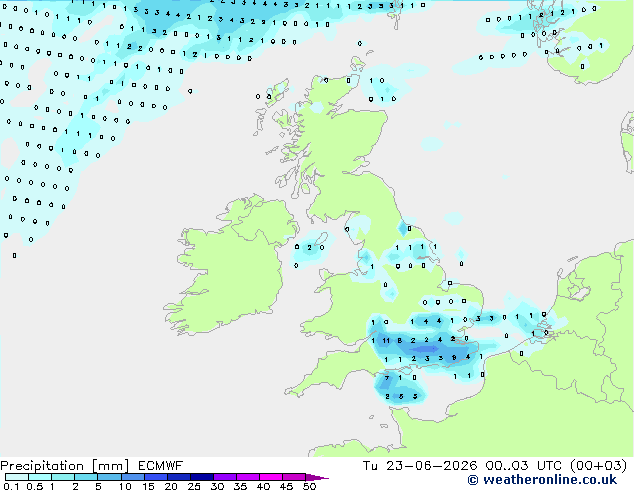Click the (00+03) forecast step label

(598, 466)
